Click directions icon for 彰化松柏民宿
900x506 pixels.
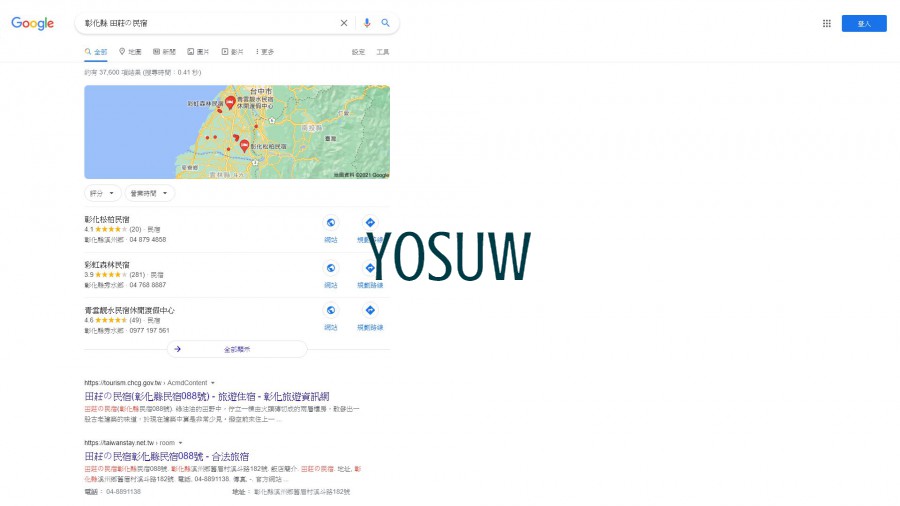(369, 223)
